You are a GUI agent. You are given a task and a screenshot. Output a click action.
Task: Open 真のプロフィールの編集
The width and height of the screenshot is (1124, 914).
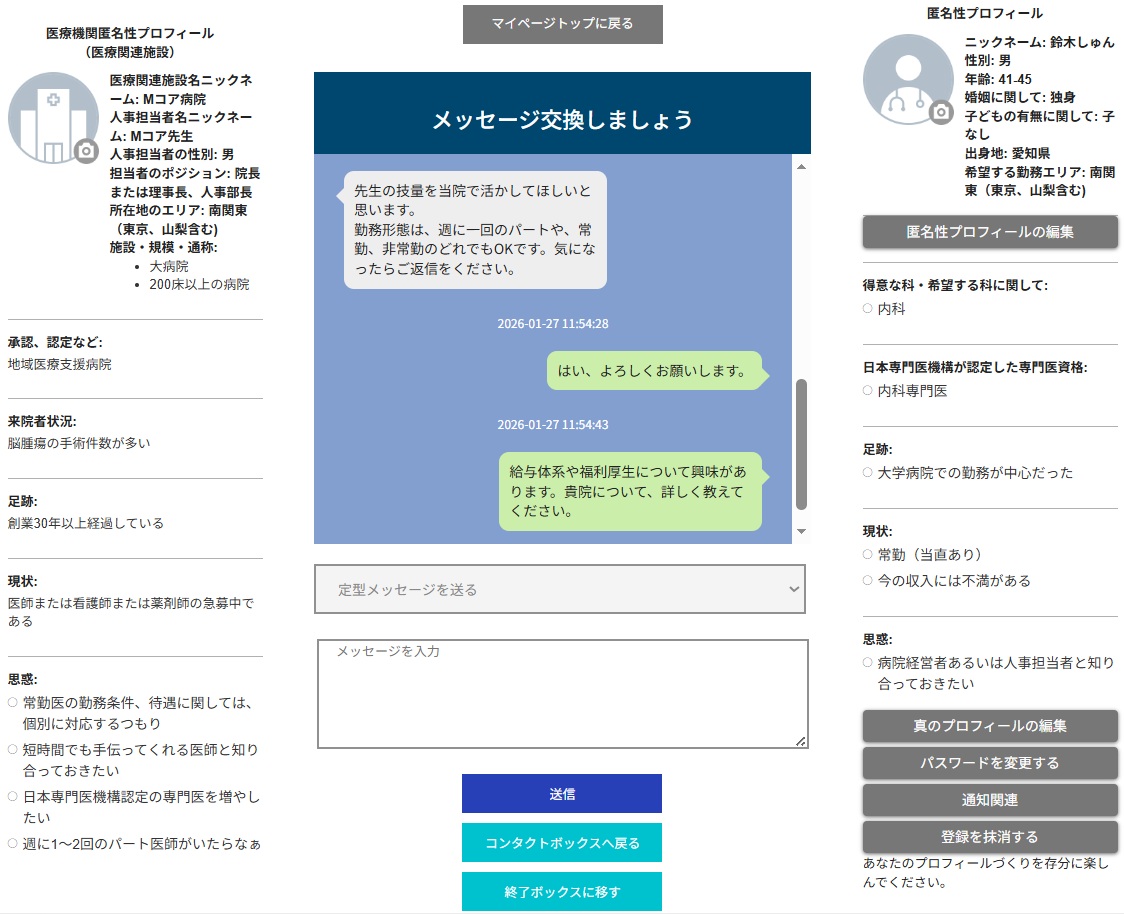[x=989, y=727]
